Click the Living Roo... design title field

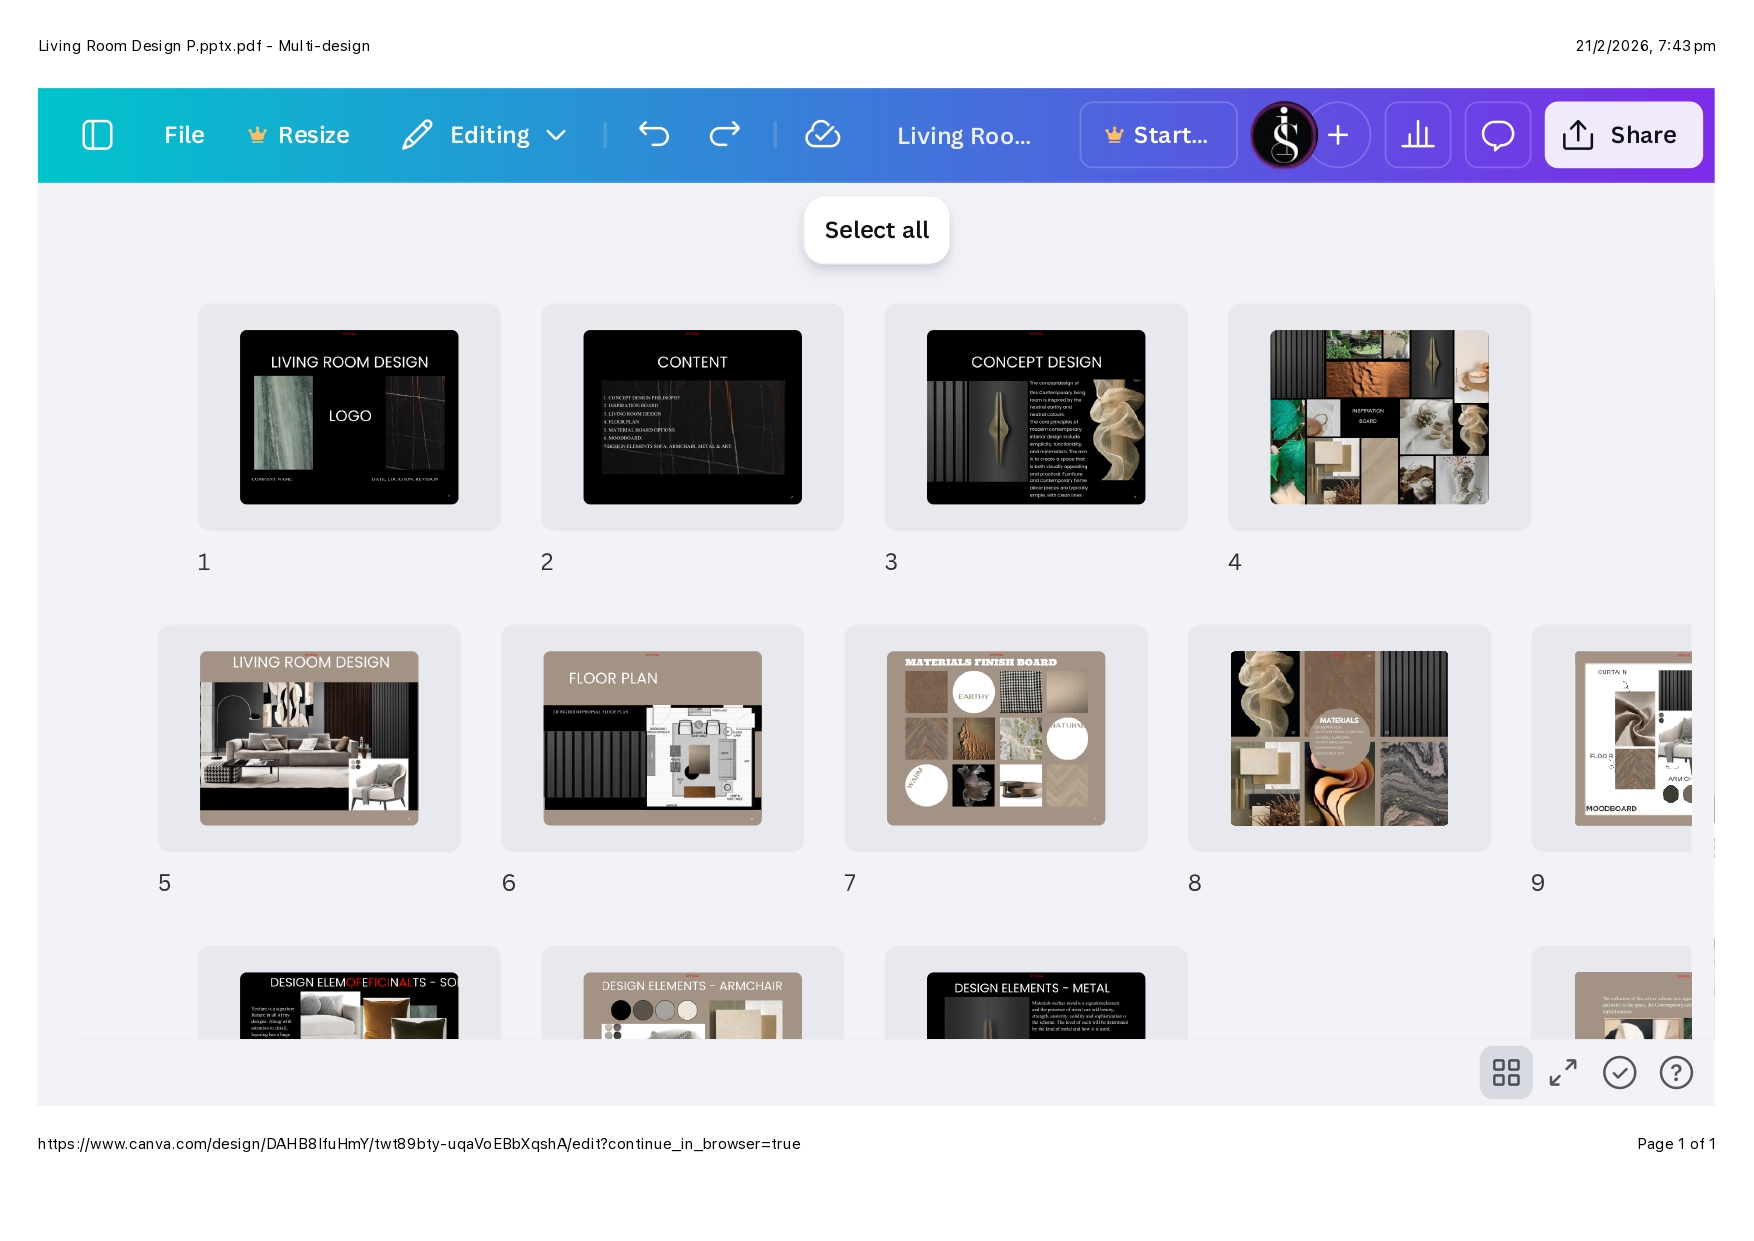point(963,136)
